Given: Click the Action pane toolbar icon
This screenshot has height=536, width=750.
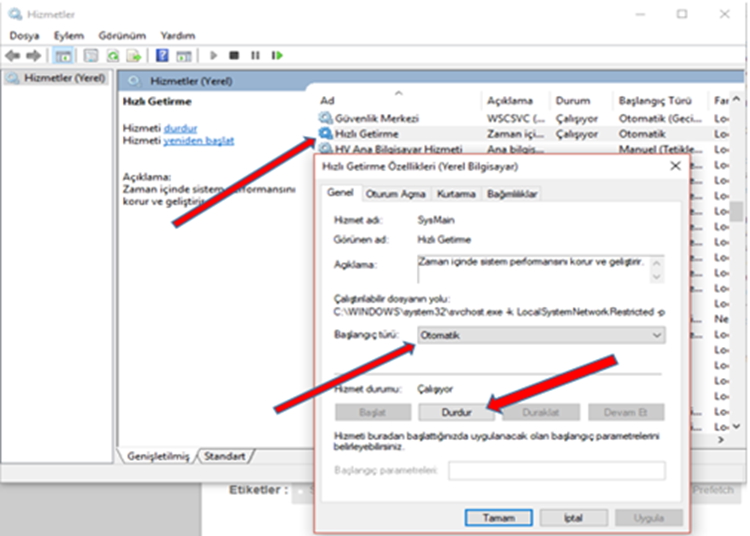Looking at the screenshot, I should [x=184, y=56].
